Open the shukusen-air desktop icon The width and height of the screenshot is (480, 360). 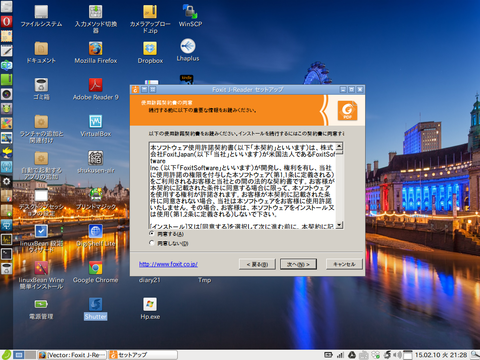(x=96, y=162)
